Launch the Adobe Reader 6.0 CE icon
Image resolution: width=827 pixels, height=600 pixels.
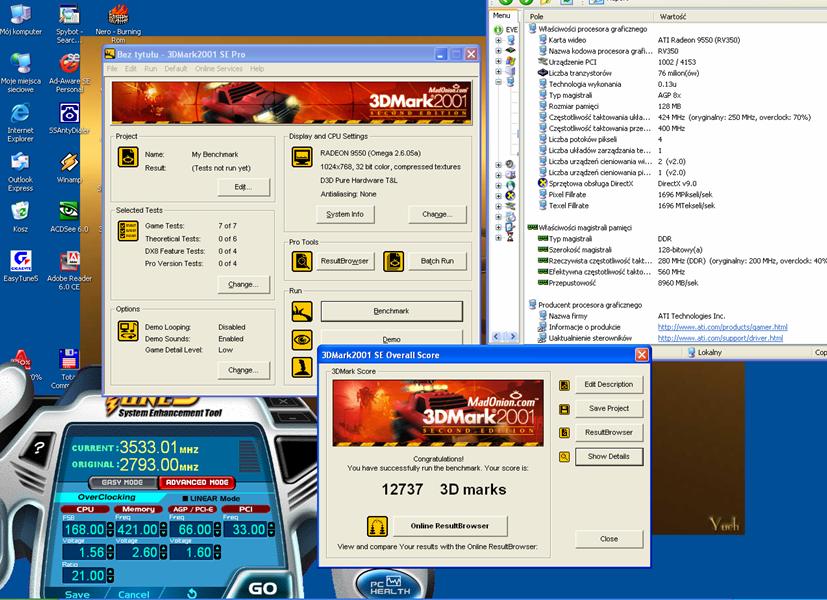point(69,270)
